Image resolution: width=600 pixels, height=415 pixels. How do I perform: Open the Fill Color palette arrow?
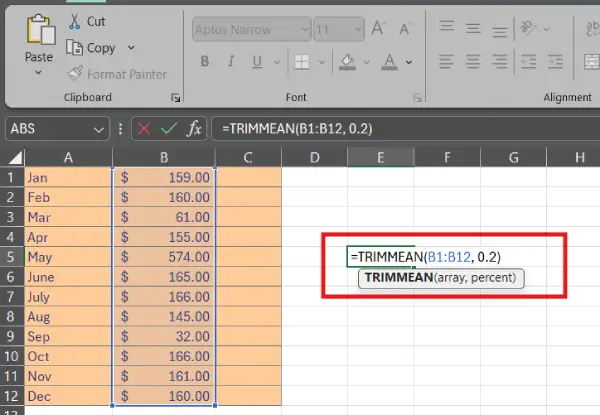coord(367,62)
